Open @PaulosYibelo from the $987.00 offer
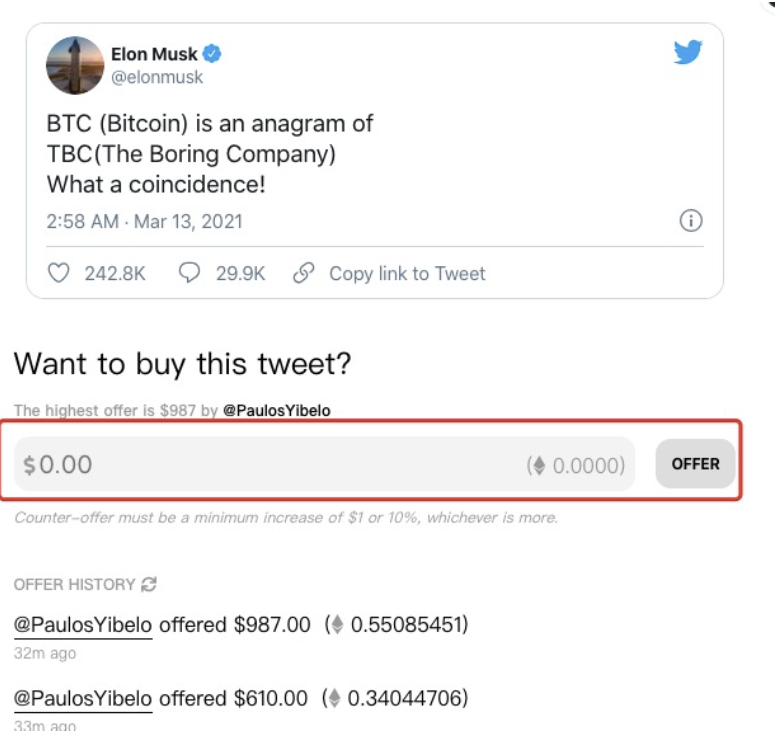 point(83,625)
